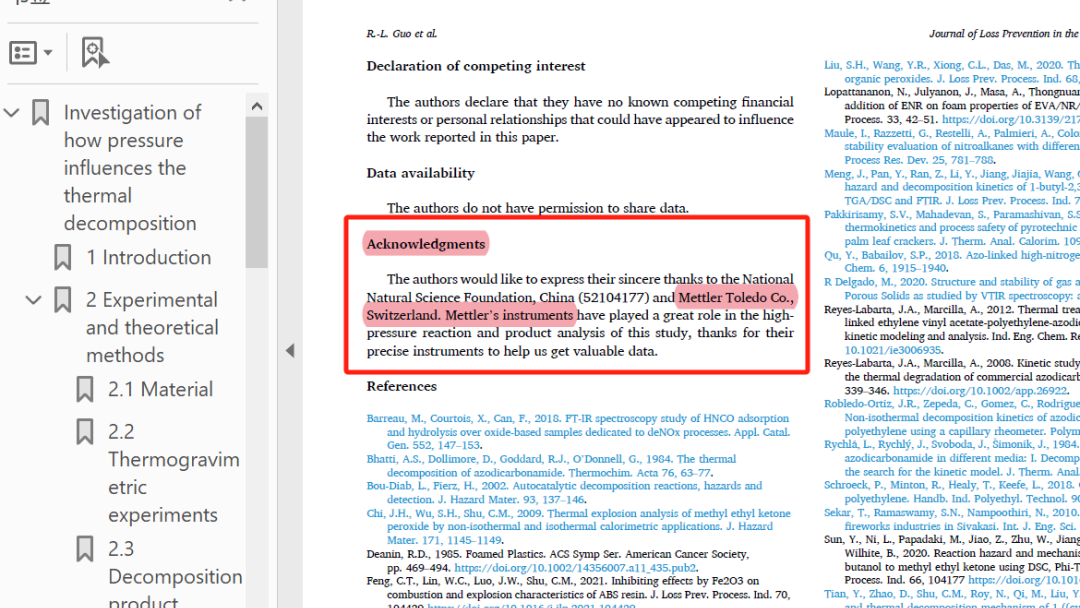The height and width of the screenshot is (608, 1080).
Task: Click highlighted 'Mettler Toledo Co.,' text
Action: 736,297
